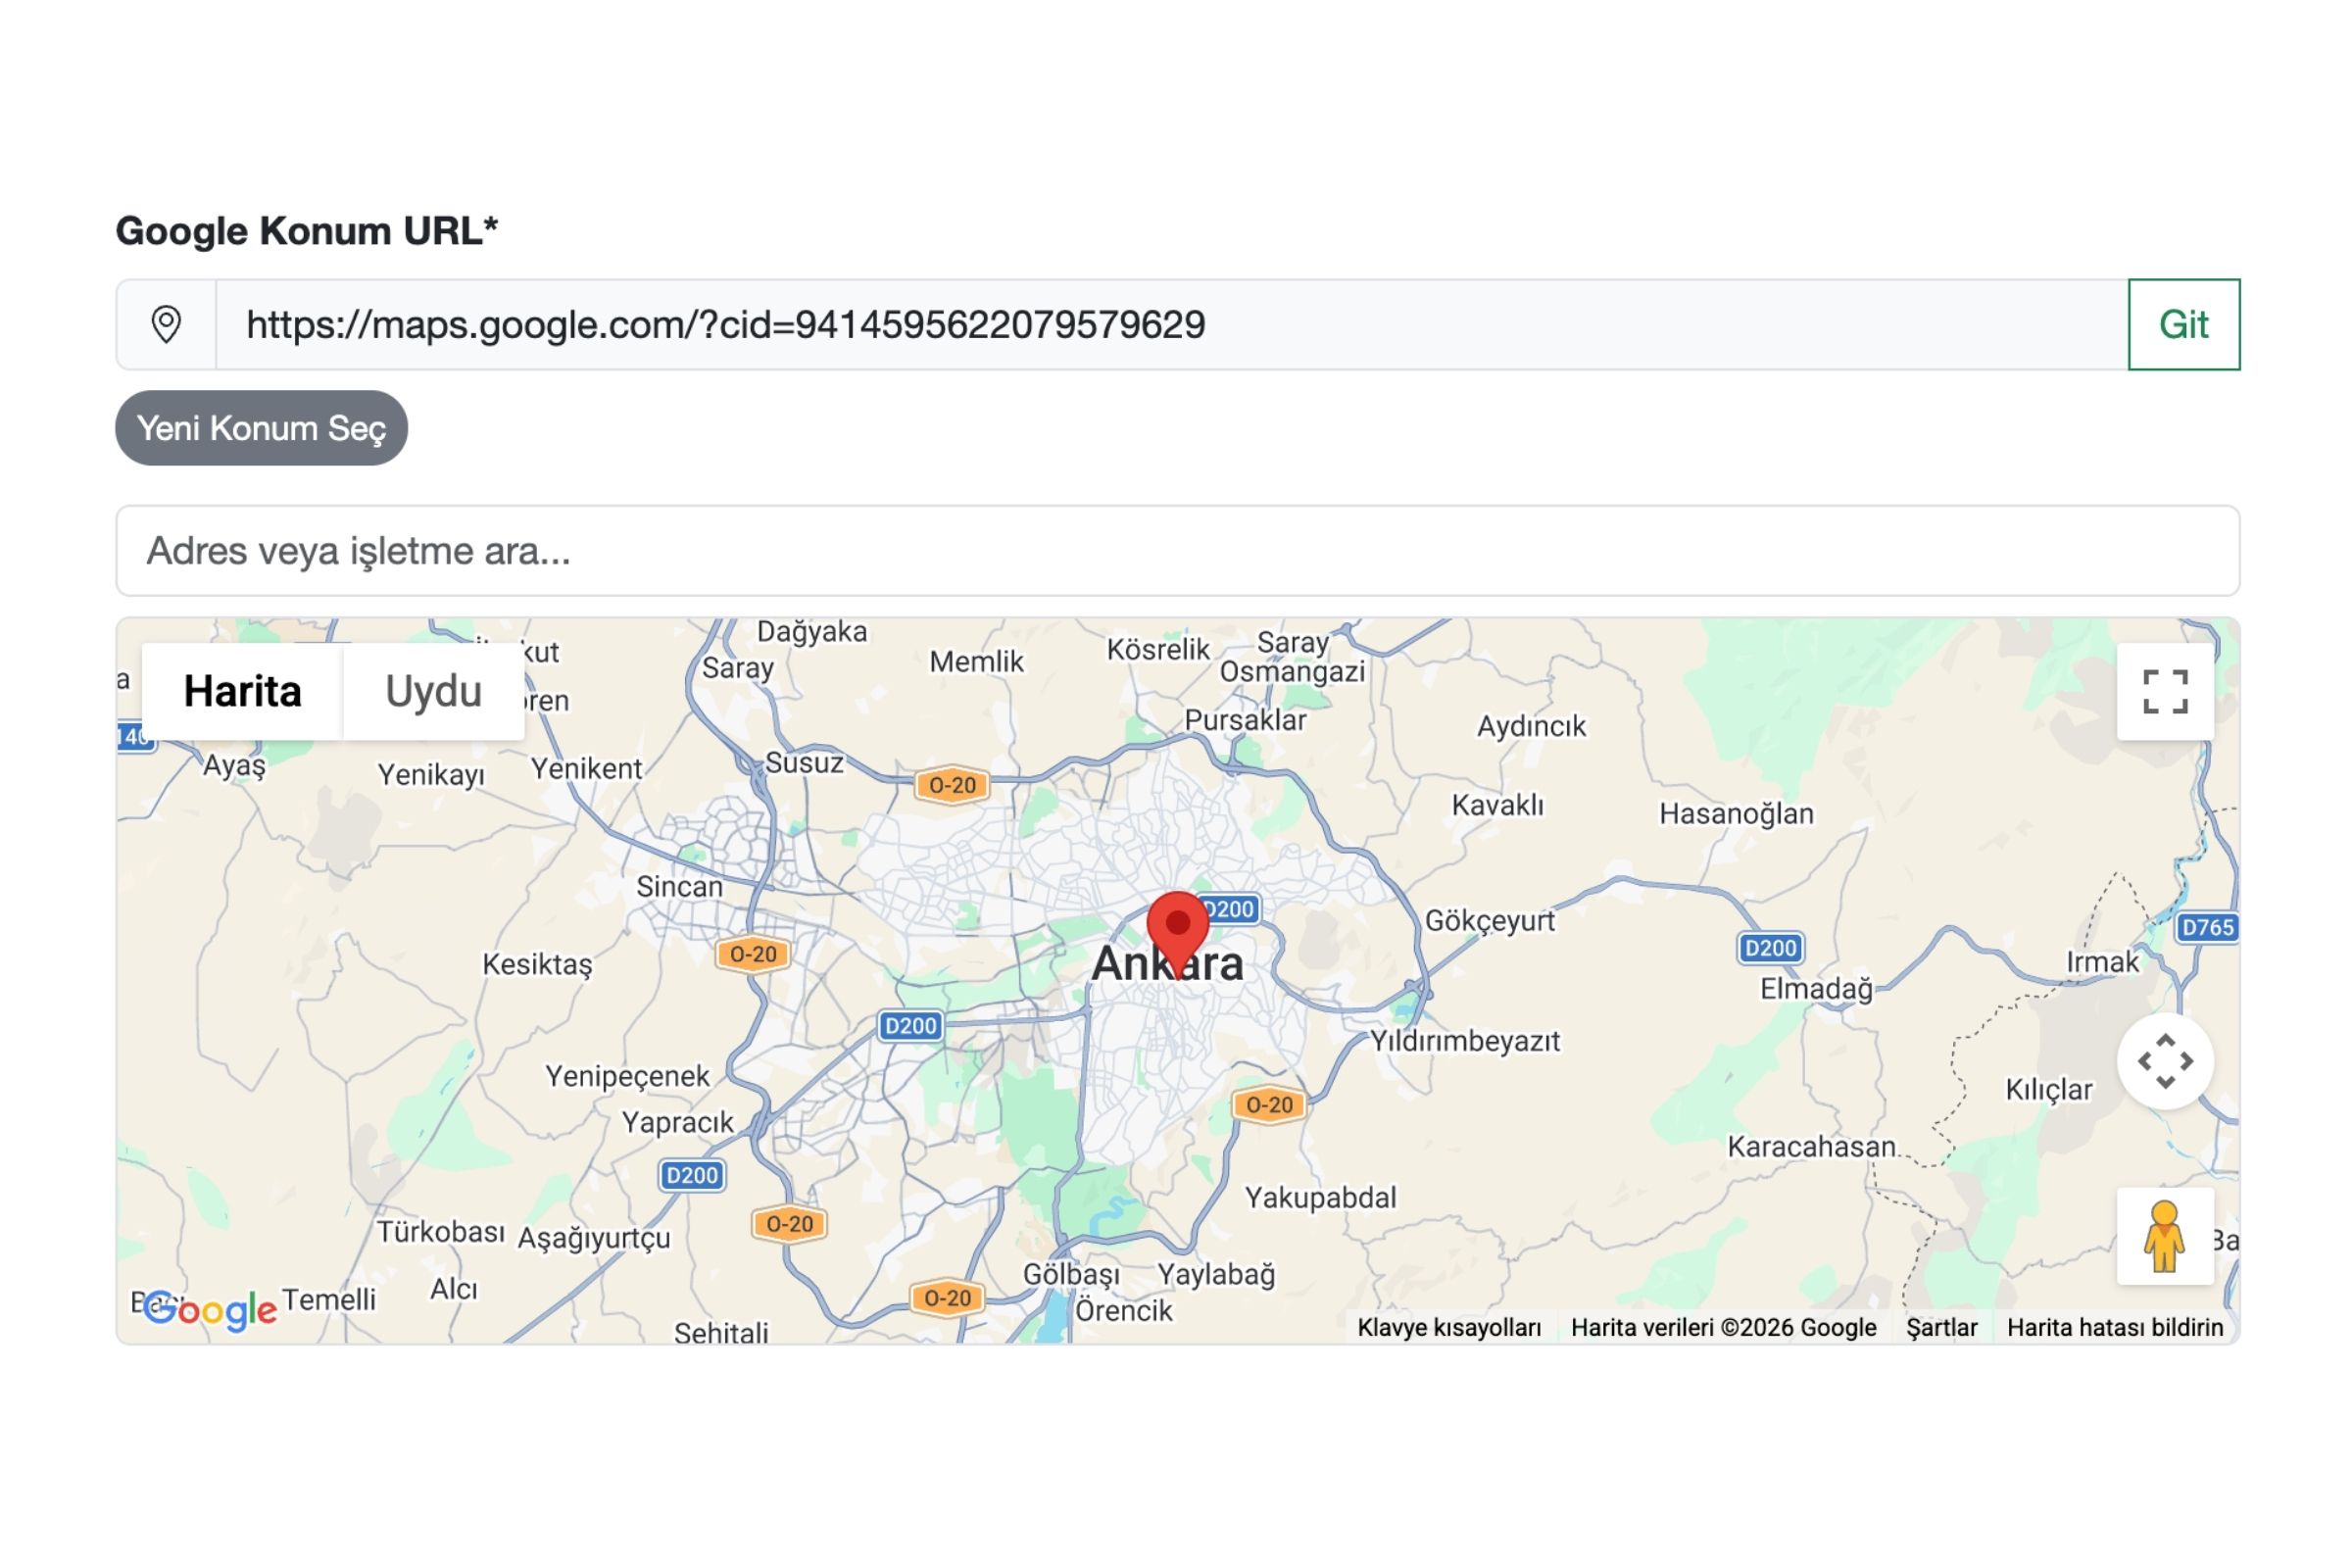Open the Şartlar terms link
The image size is (2352, 1568).
coord(1941,1327)
